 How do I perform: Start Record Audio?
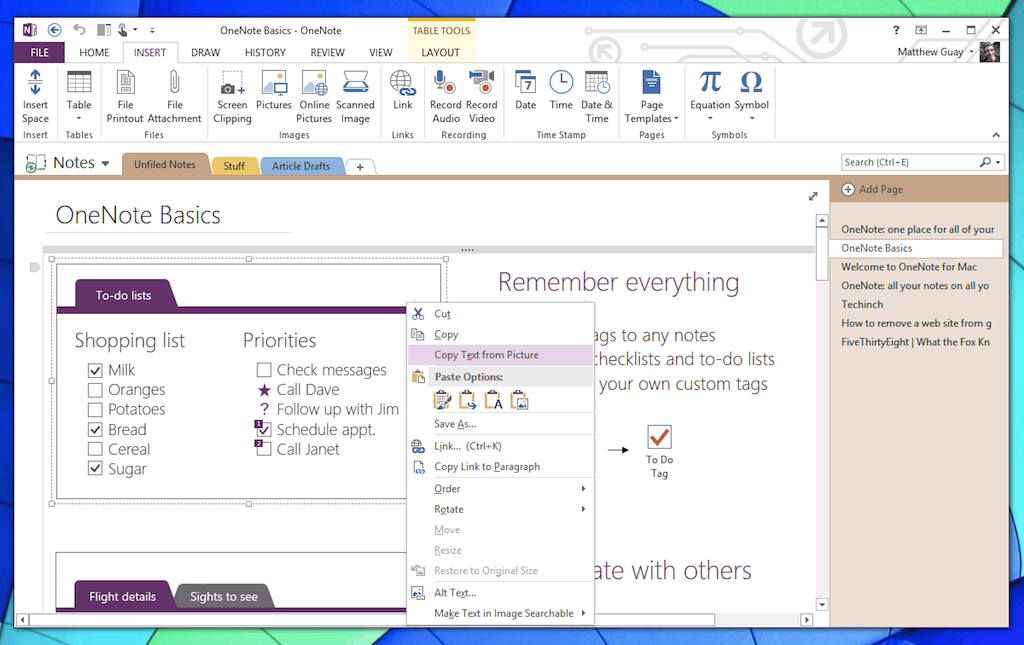[445, 96]
